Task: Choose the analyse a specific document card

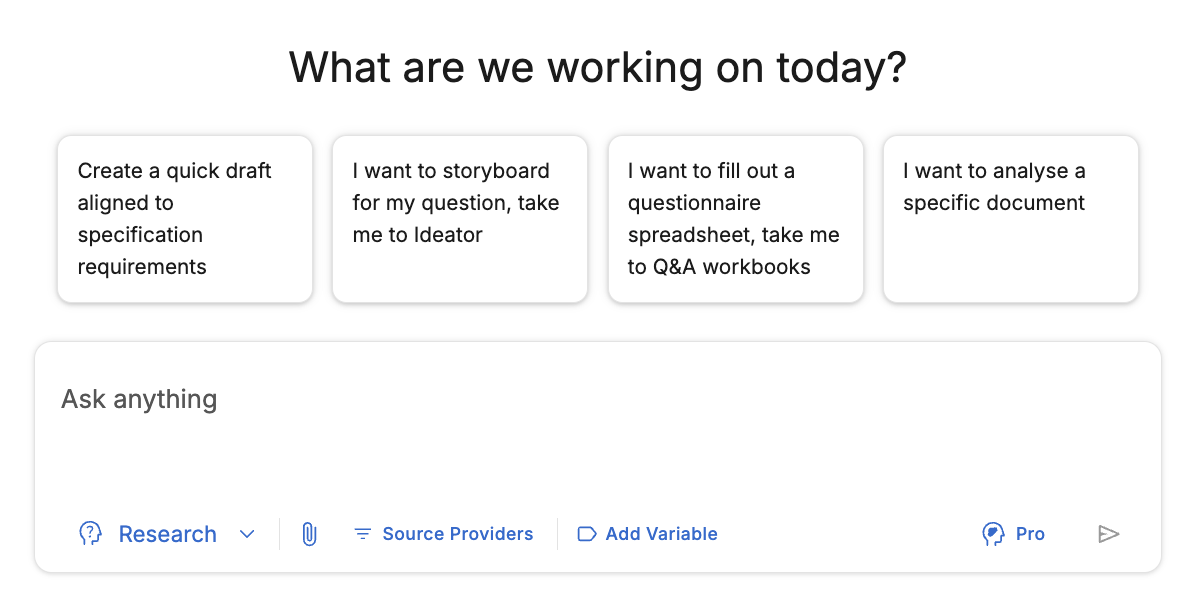Action: (1011, 219)
